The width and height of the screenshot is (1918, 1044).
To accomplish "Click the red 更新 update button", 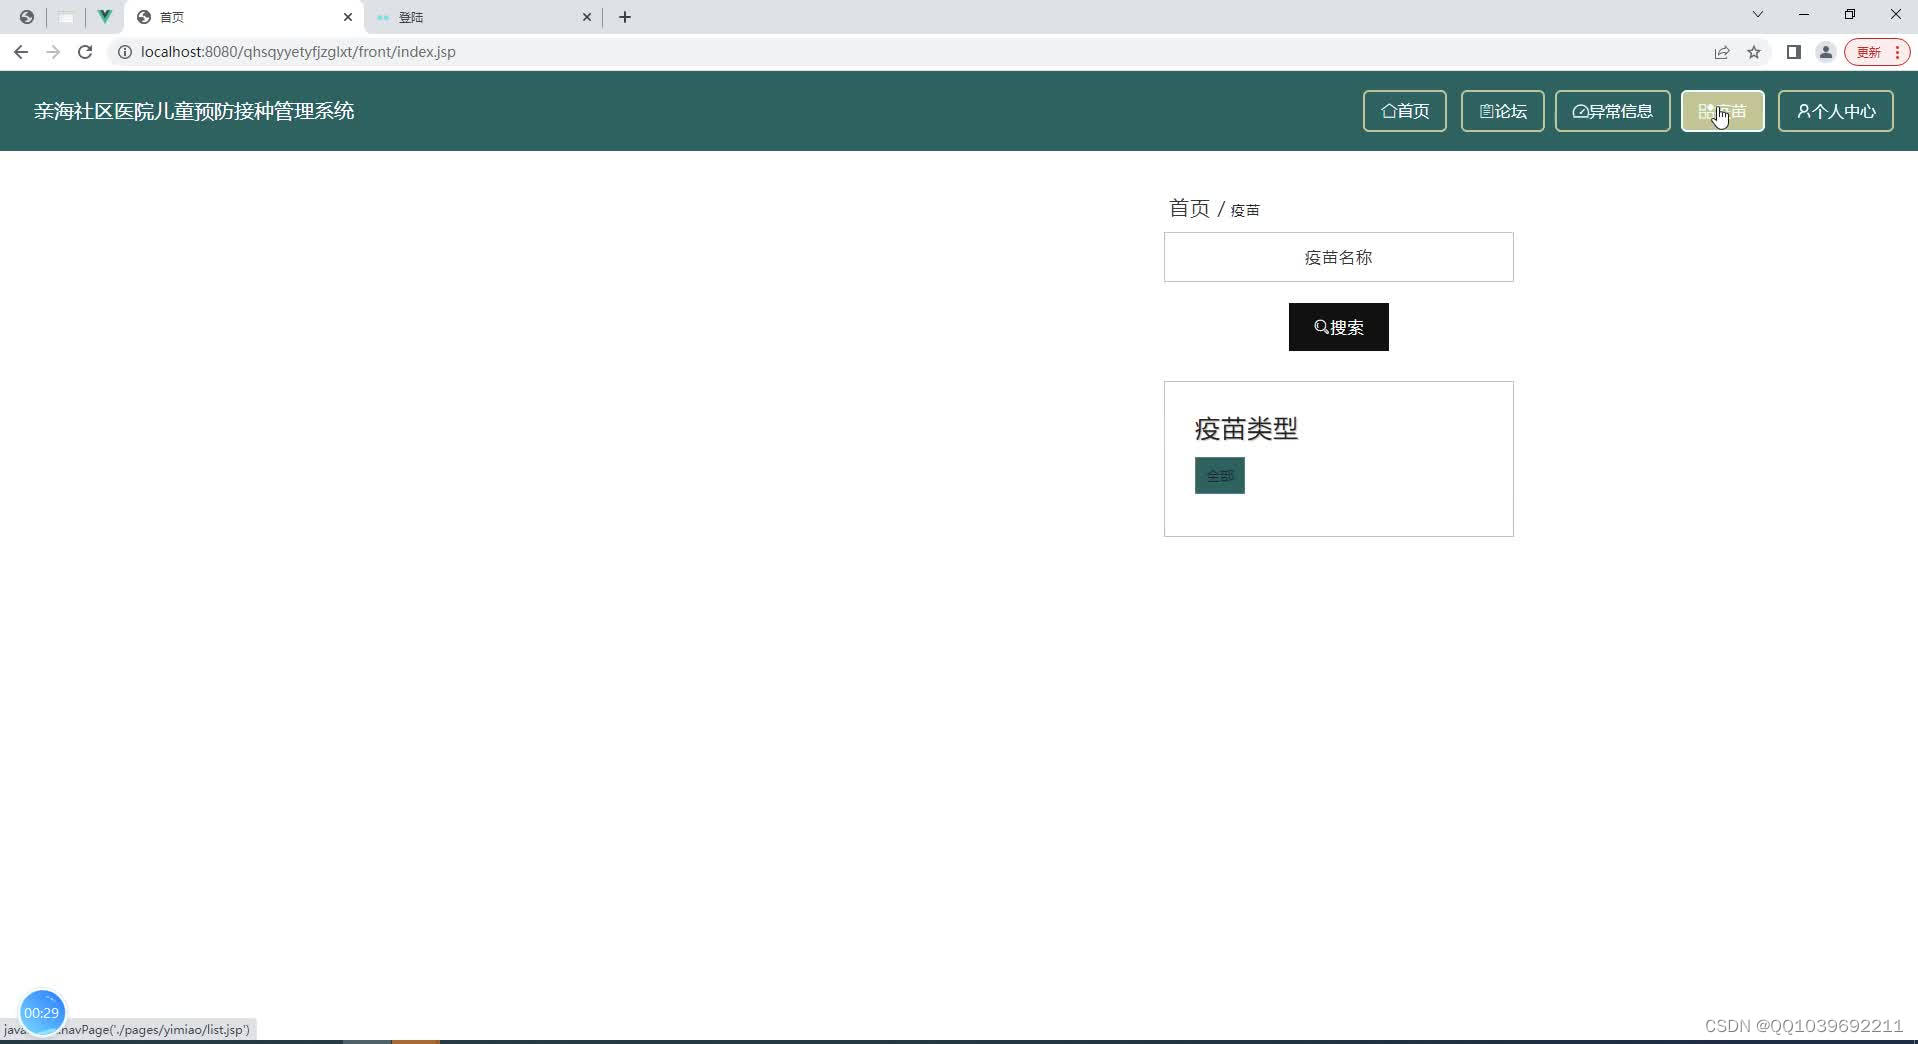I will (1876, 52).
